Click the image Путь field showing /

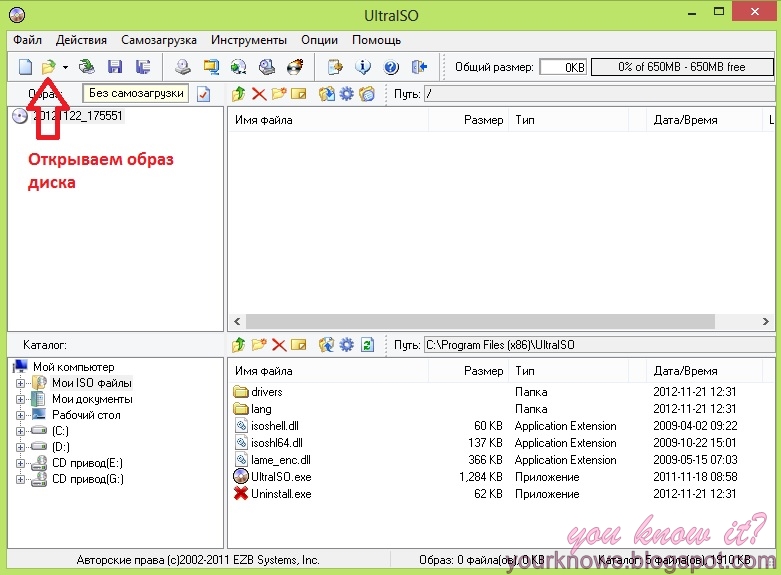tap(600, 94)
